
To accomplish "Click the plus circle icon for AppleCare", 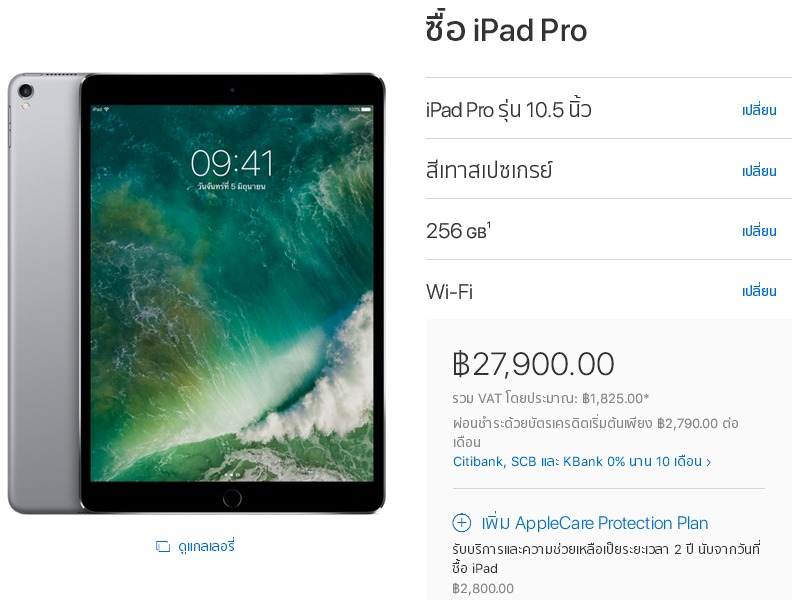I will point(462,522).
